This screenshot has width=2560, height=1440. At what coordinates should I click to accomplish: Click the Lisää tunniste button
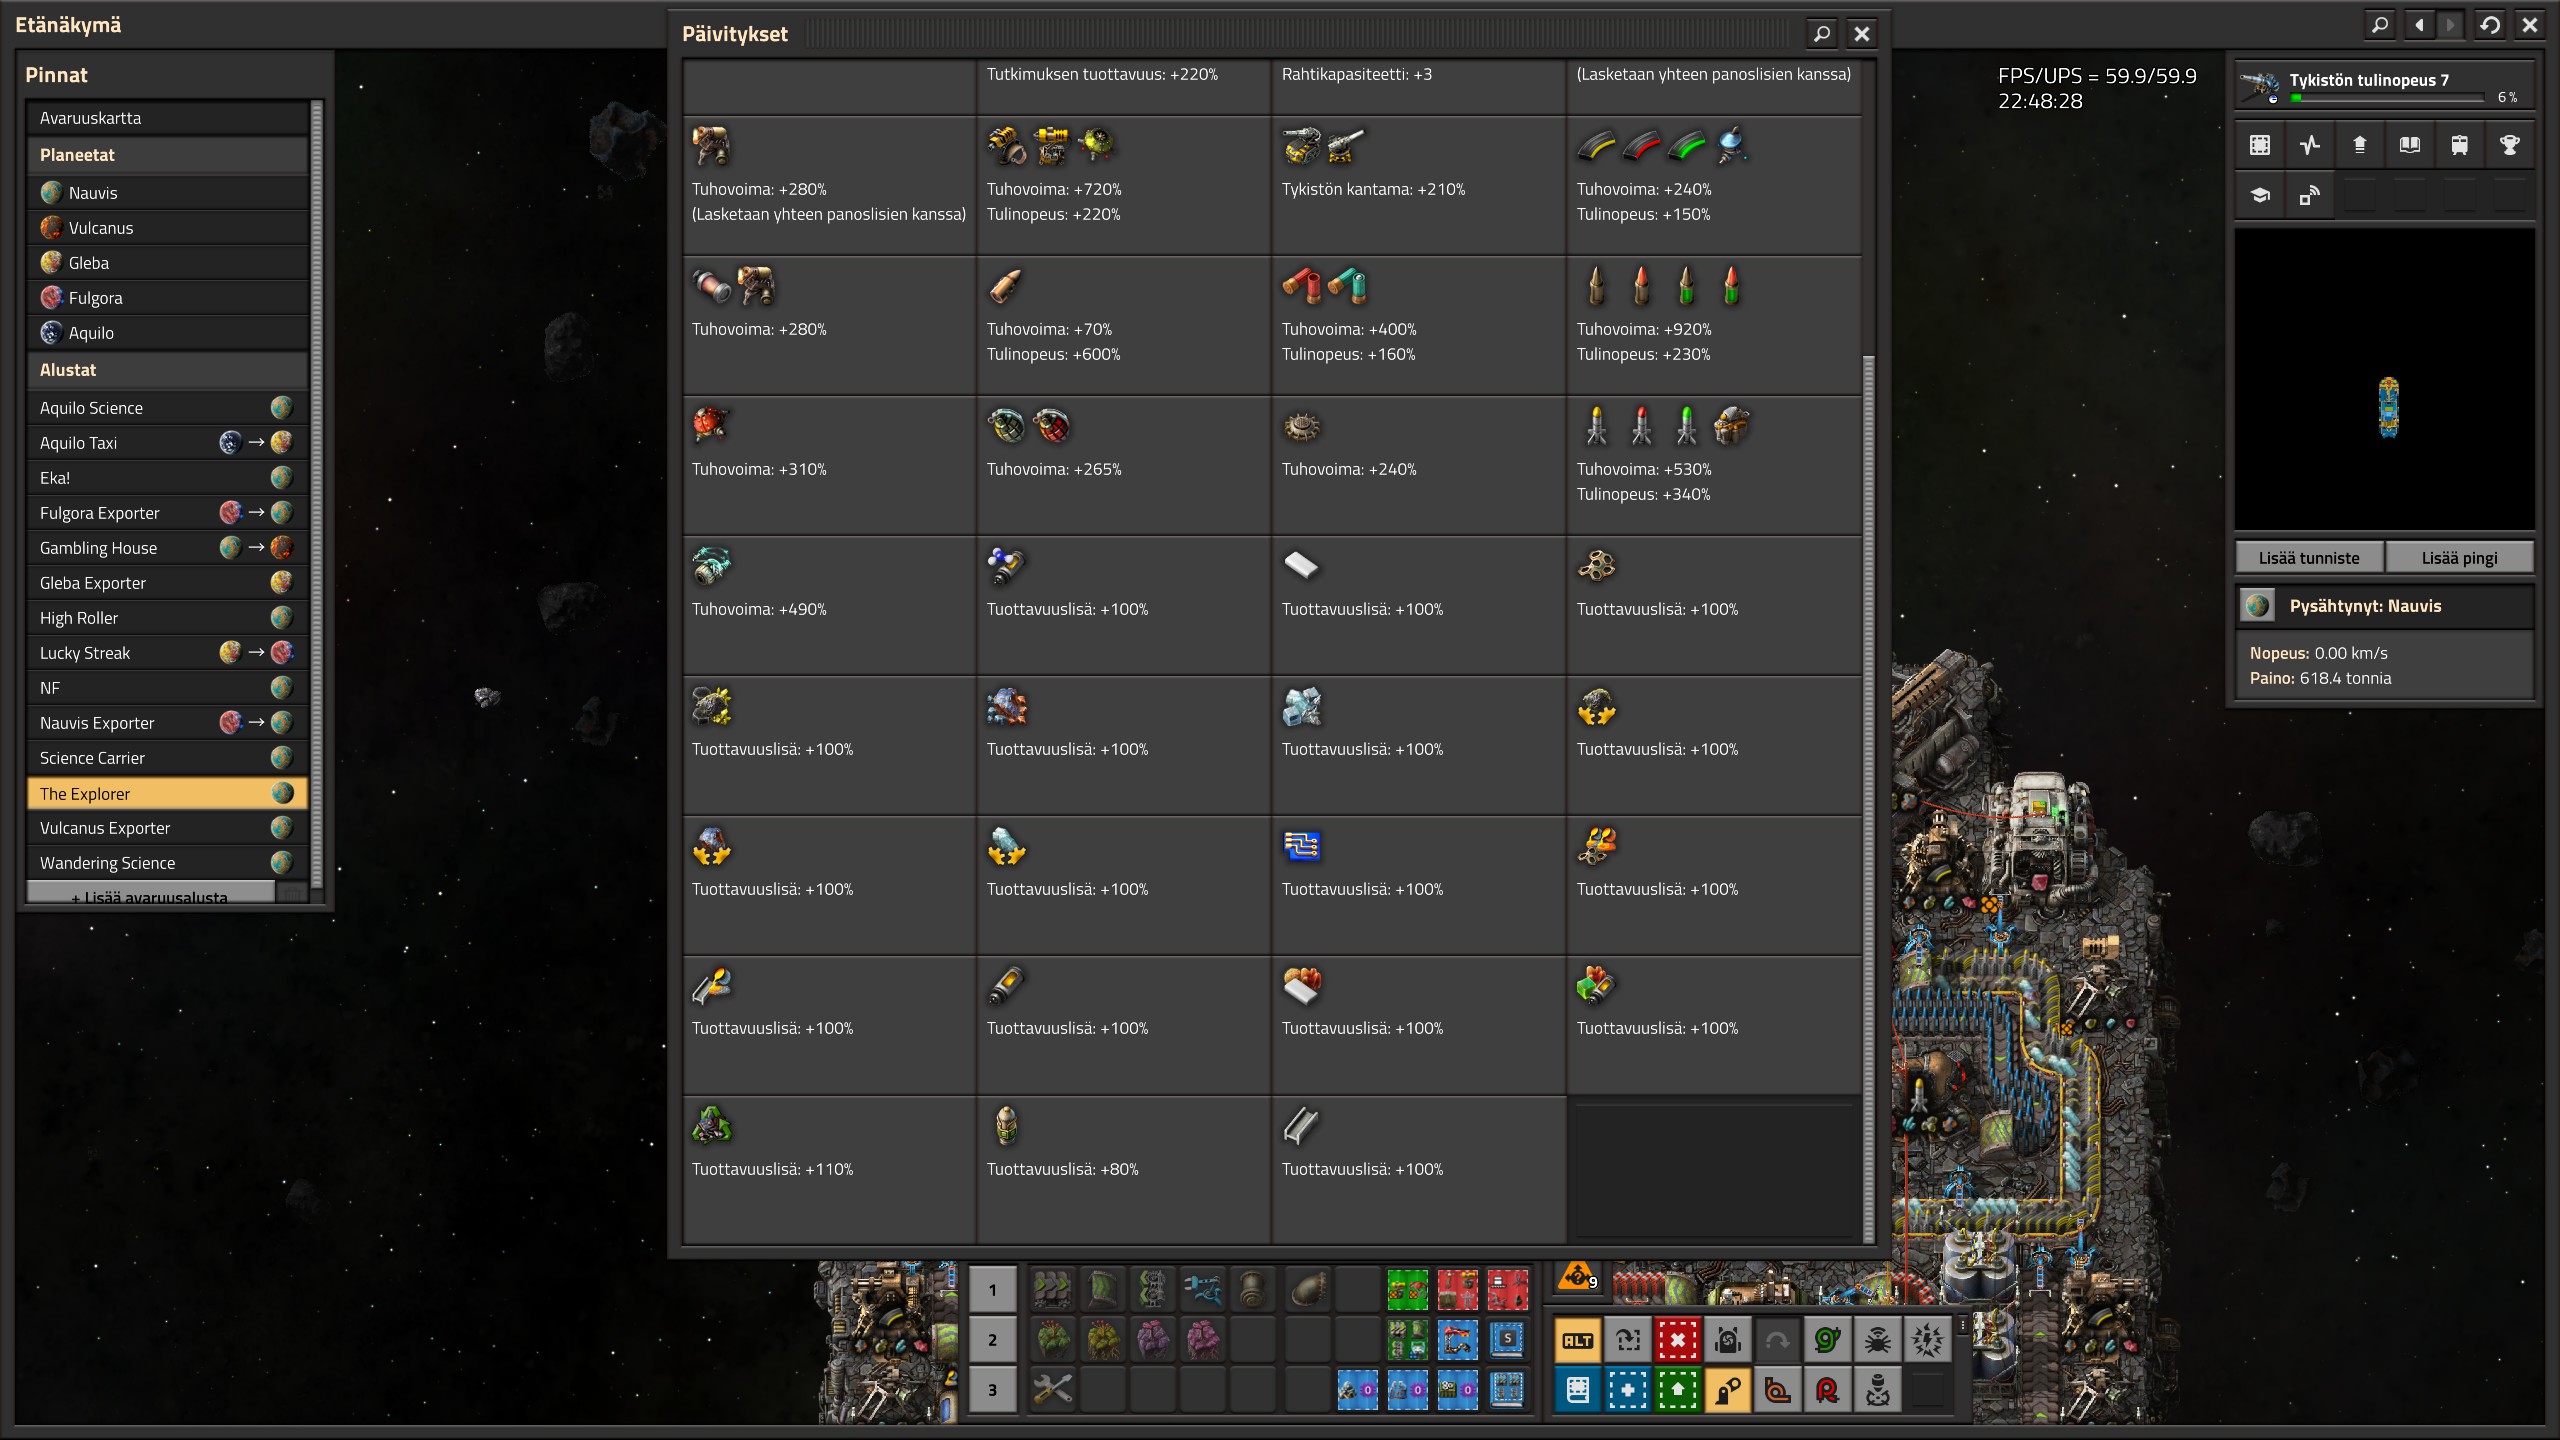point(2309,558)
